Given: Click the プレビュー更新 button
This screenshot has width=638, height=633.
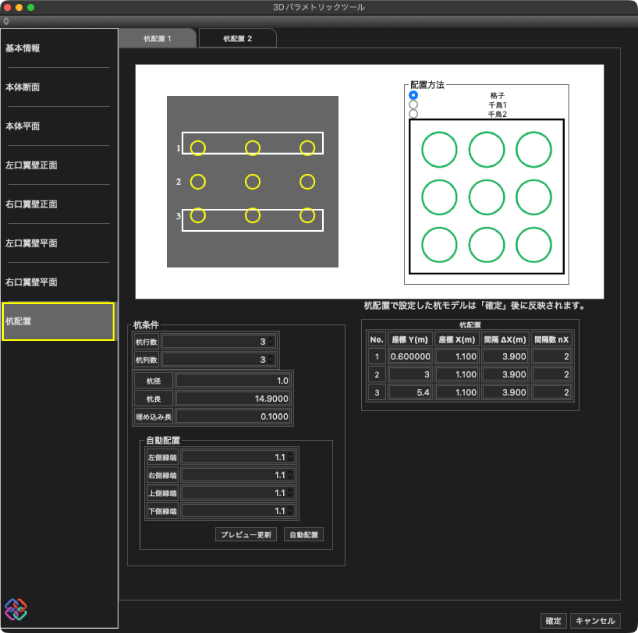Looking at the screenshot, I should [246, 535].
